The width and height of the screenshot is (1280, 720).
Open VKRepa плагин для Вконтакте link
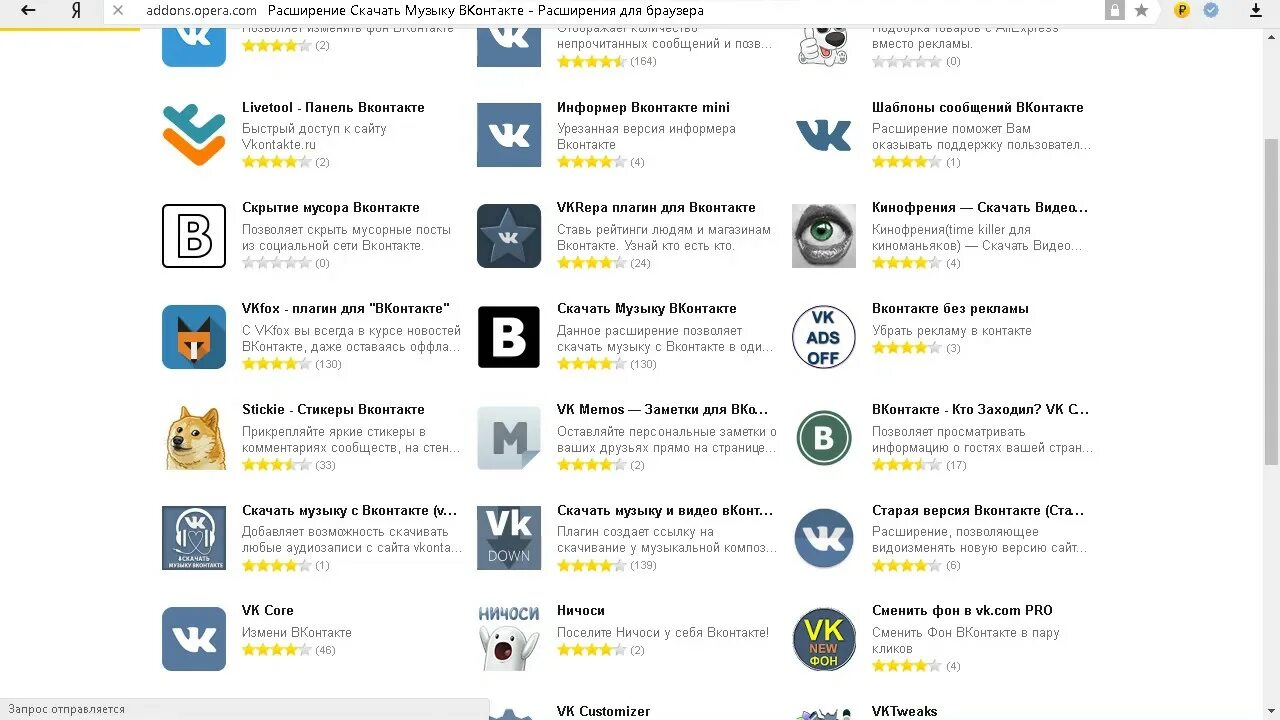tap(656, 208)
